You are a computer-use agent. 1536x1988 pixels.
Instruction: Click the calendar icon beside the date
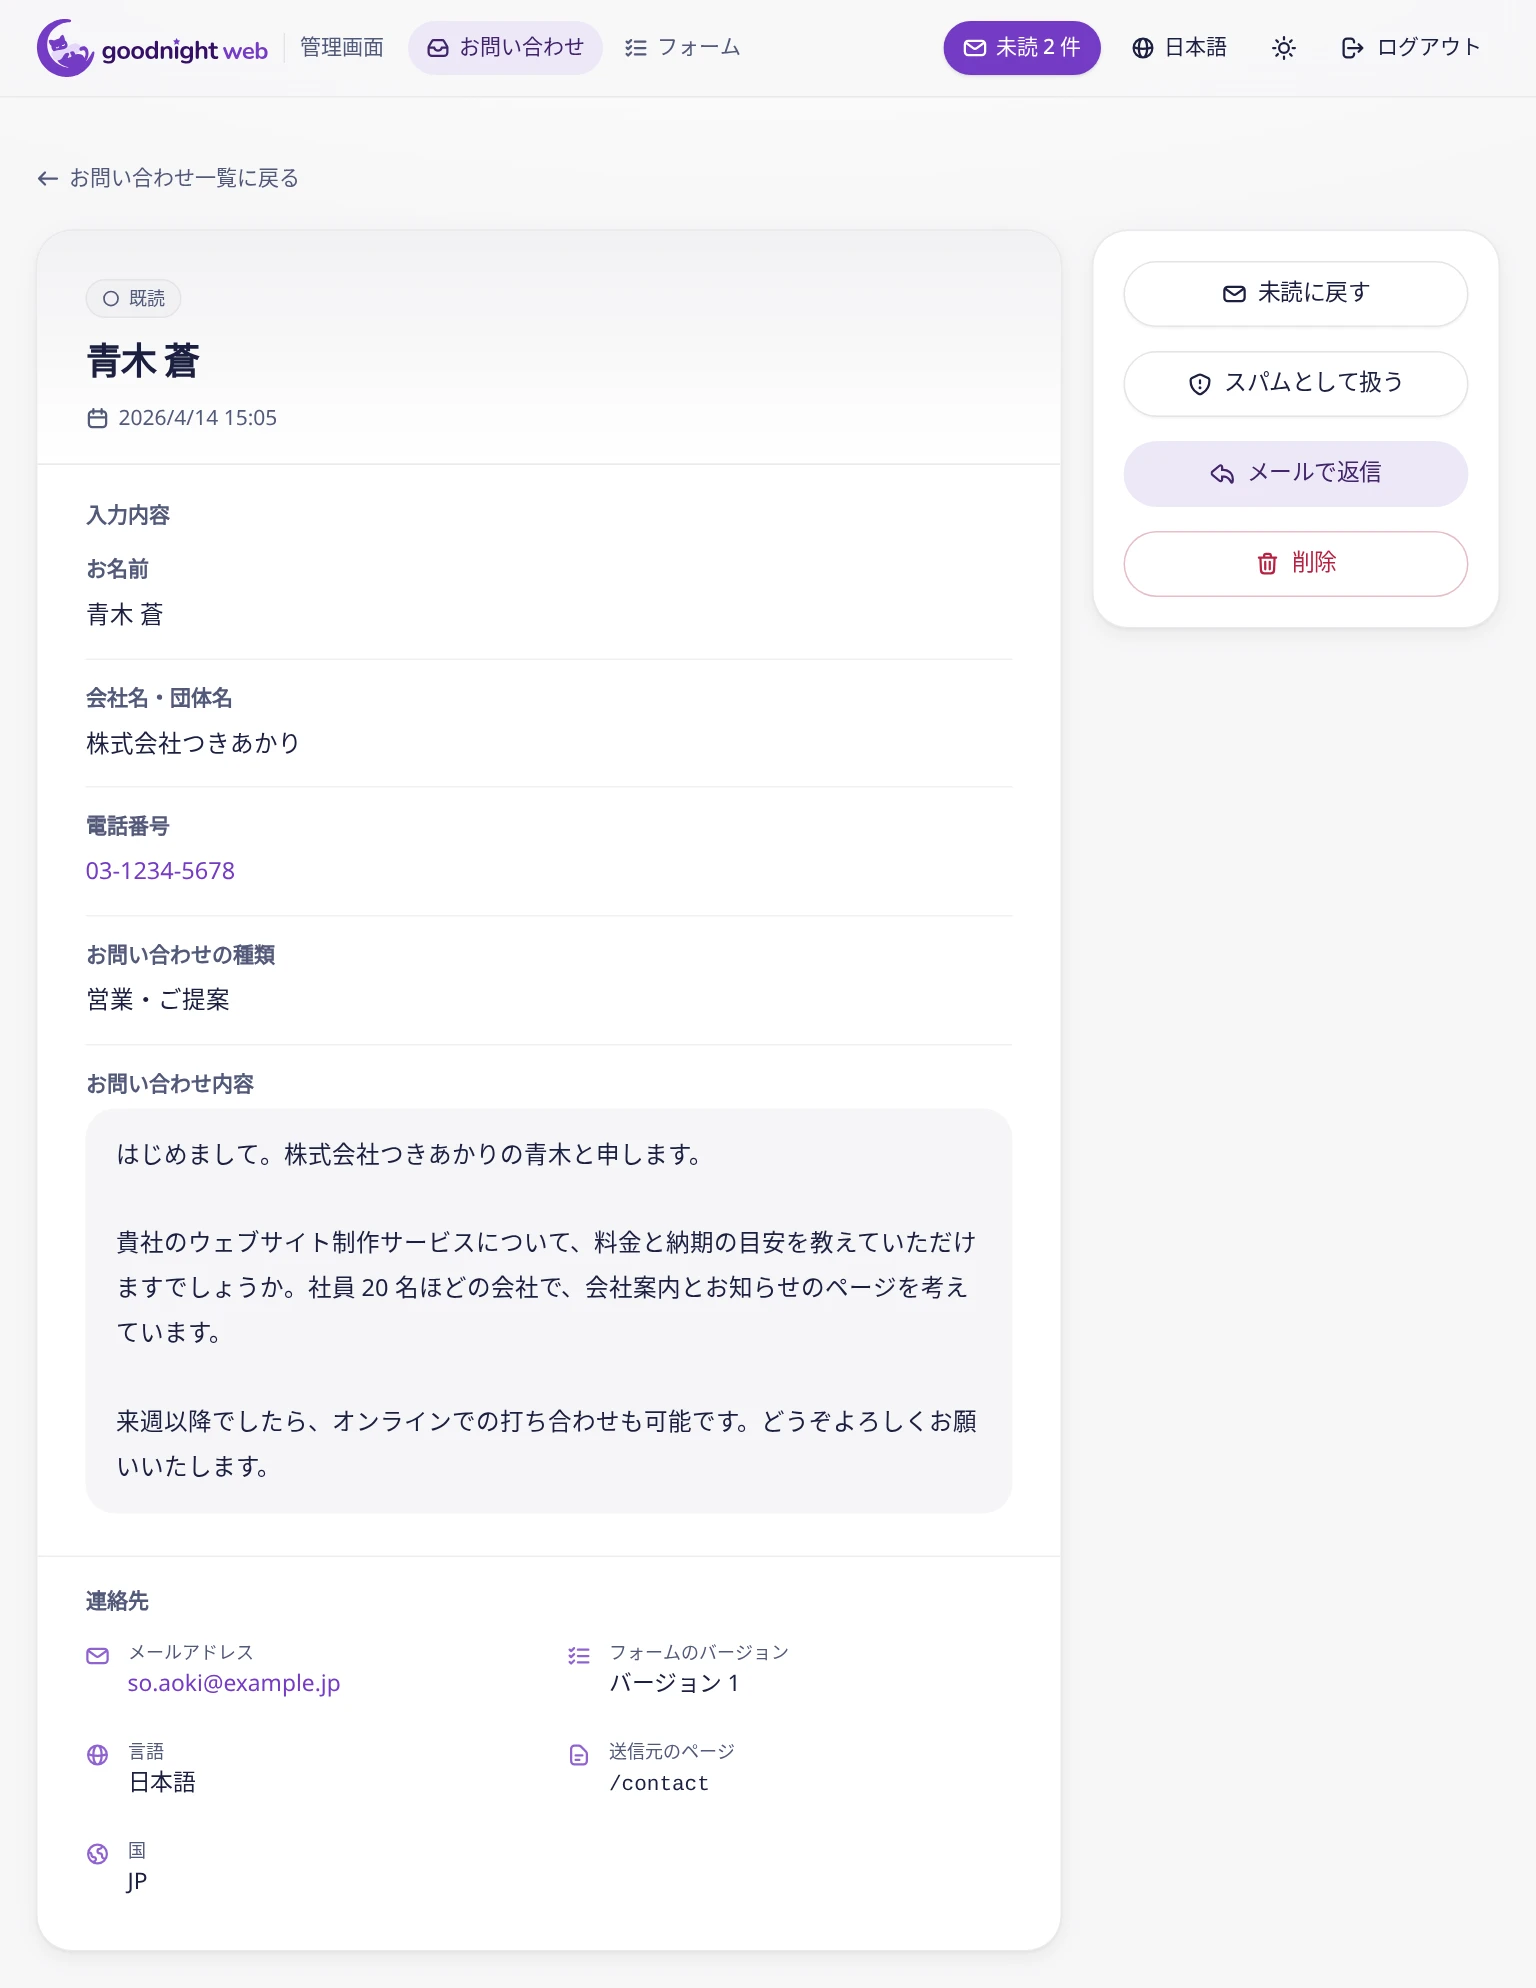coord(97,418)
